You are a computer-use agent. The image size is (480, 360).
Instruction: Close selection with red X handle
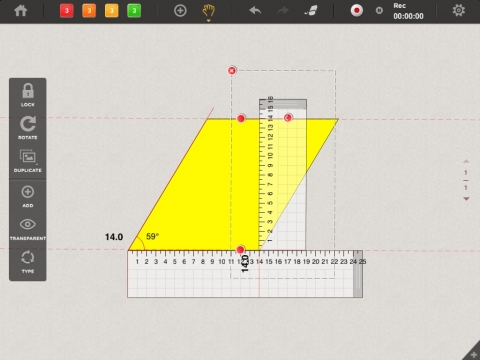point(232,70)
